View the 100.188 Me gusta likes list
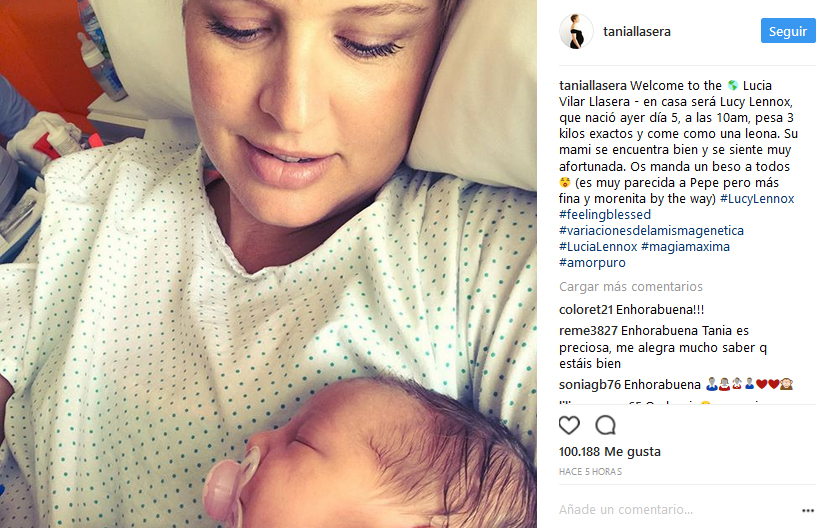 pos(609,452)
